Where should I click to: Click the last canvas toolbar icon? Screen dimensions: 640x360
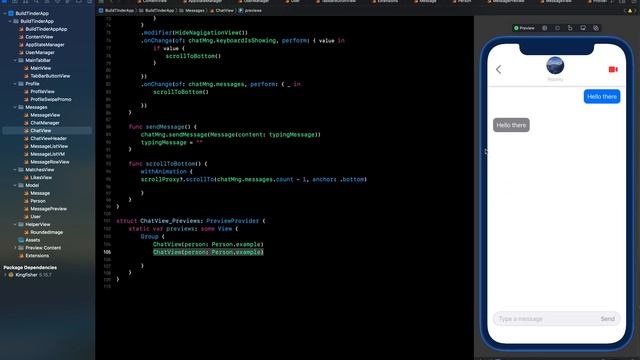click(596, 28)
